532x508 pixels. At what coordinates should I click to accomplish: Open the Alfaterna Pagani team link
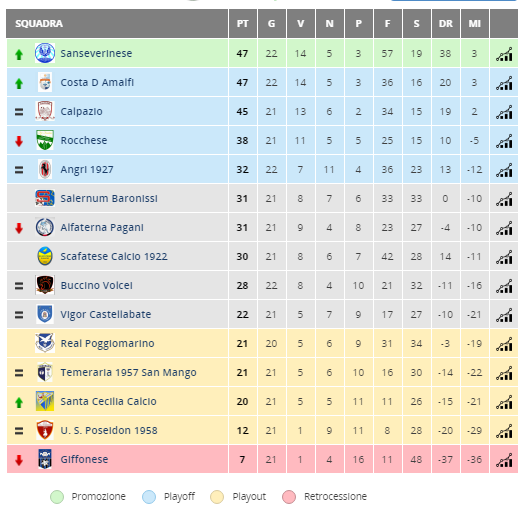click(x=102, y=228)
